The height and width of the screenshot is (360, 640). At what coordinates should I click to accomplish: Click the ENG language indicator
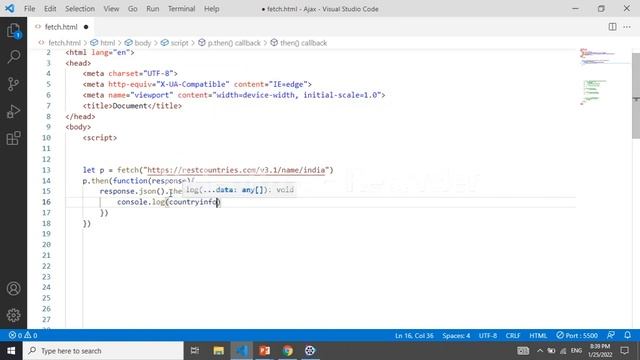click(x=576, y=351)
